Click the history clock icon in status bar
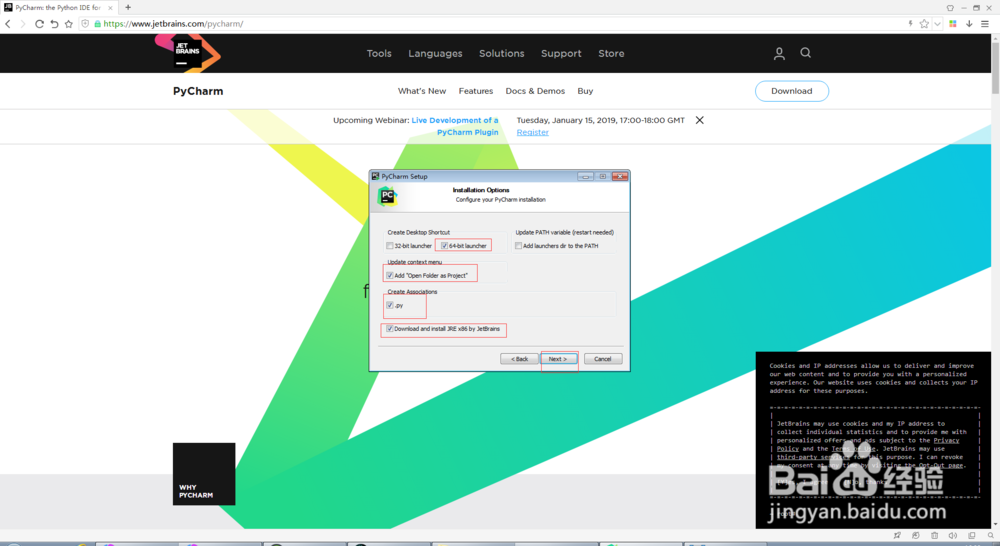This screenshot has width=1000, height=546. [x=916, y=536]
